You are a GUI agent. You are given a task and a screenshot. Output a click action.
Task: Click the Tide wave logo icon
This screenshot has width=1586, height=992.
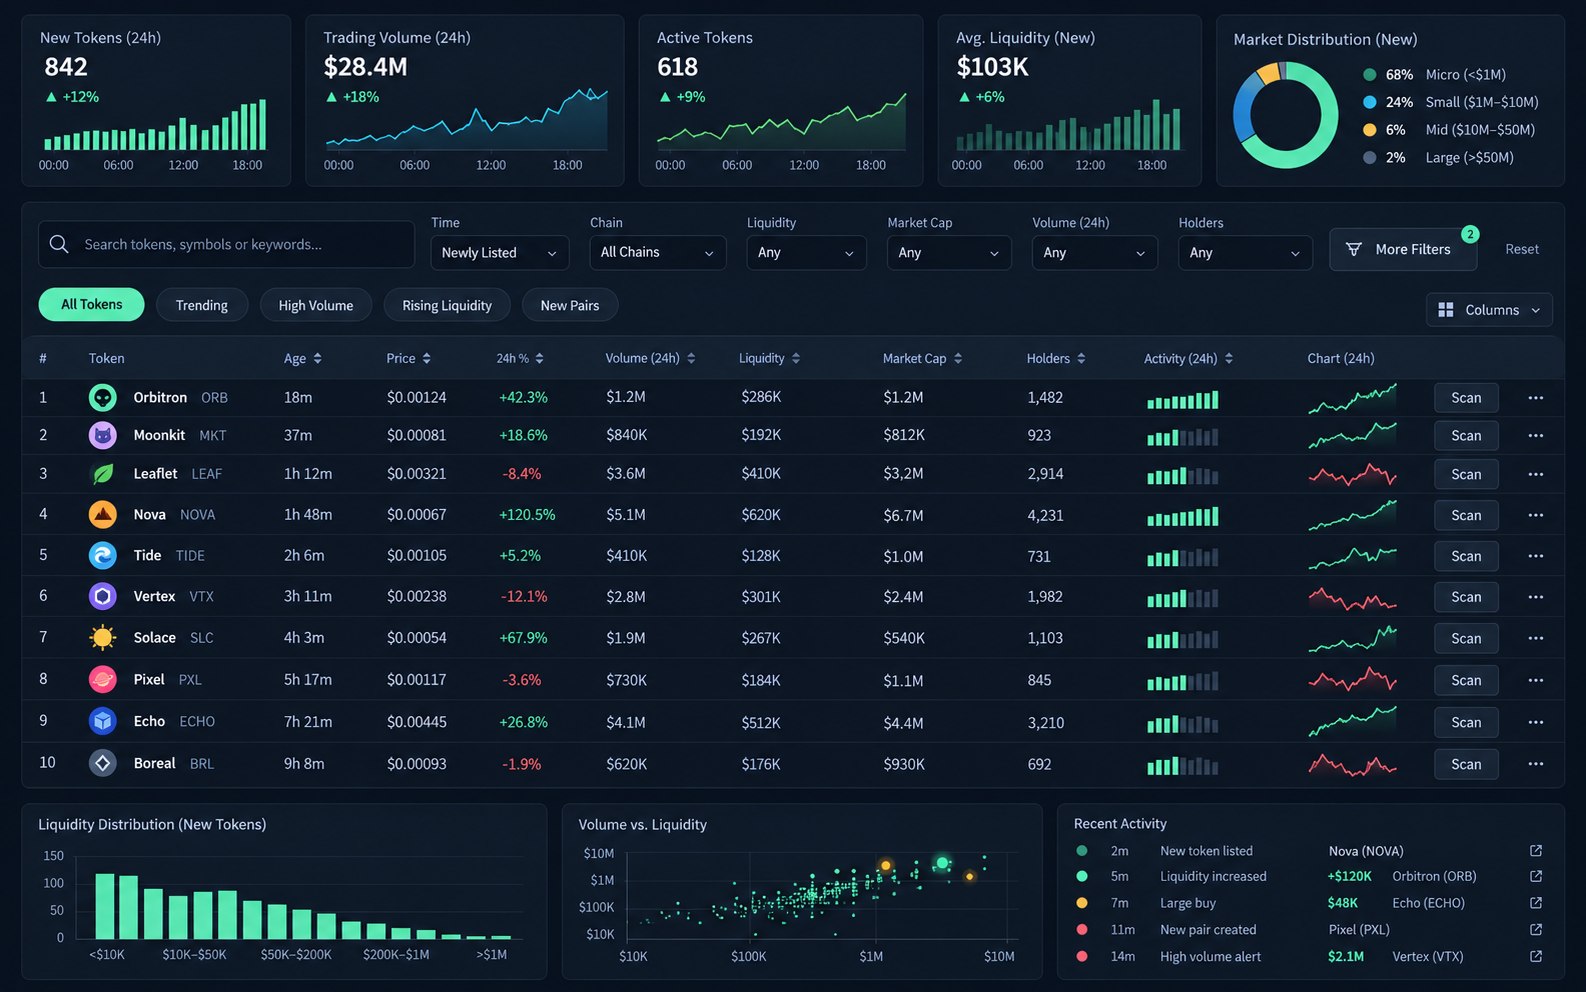coord(103,556)
